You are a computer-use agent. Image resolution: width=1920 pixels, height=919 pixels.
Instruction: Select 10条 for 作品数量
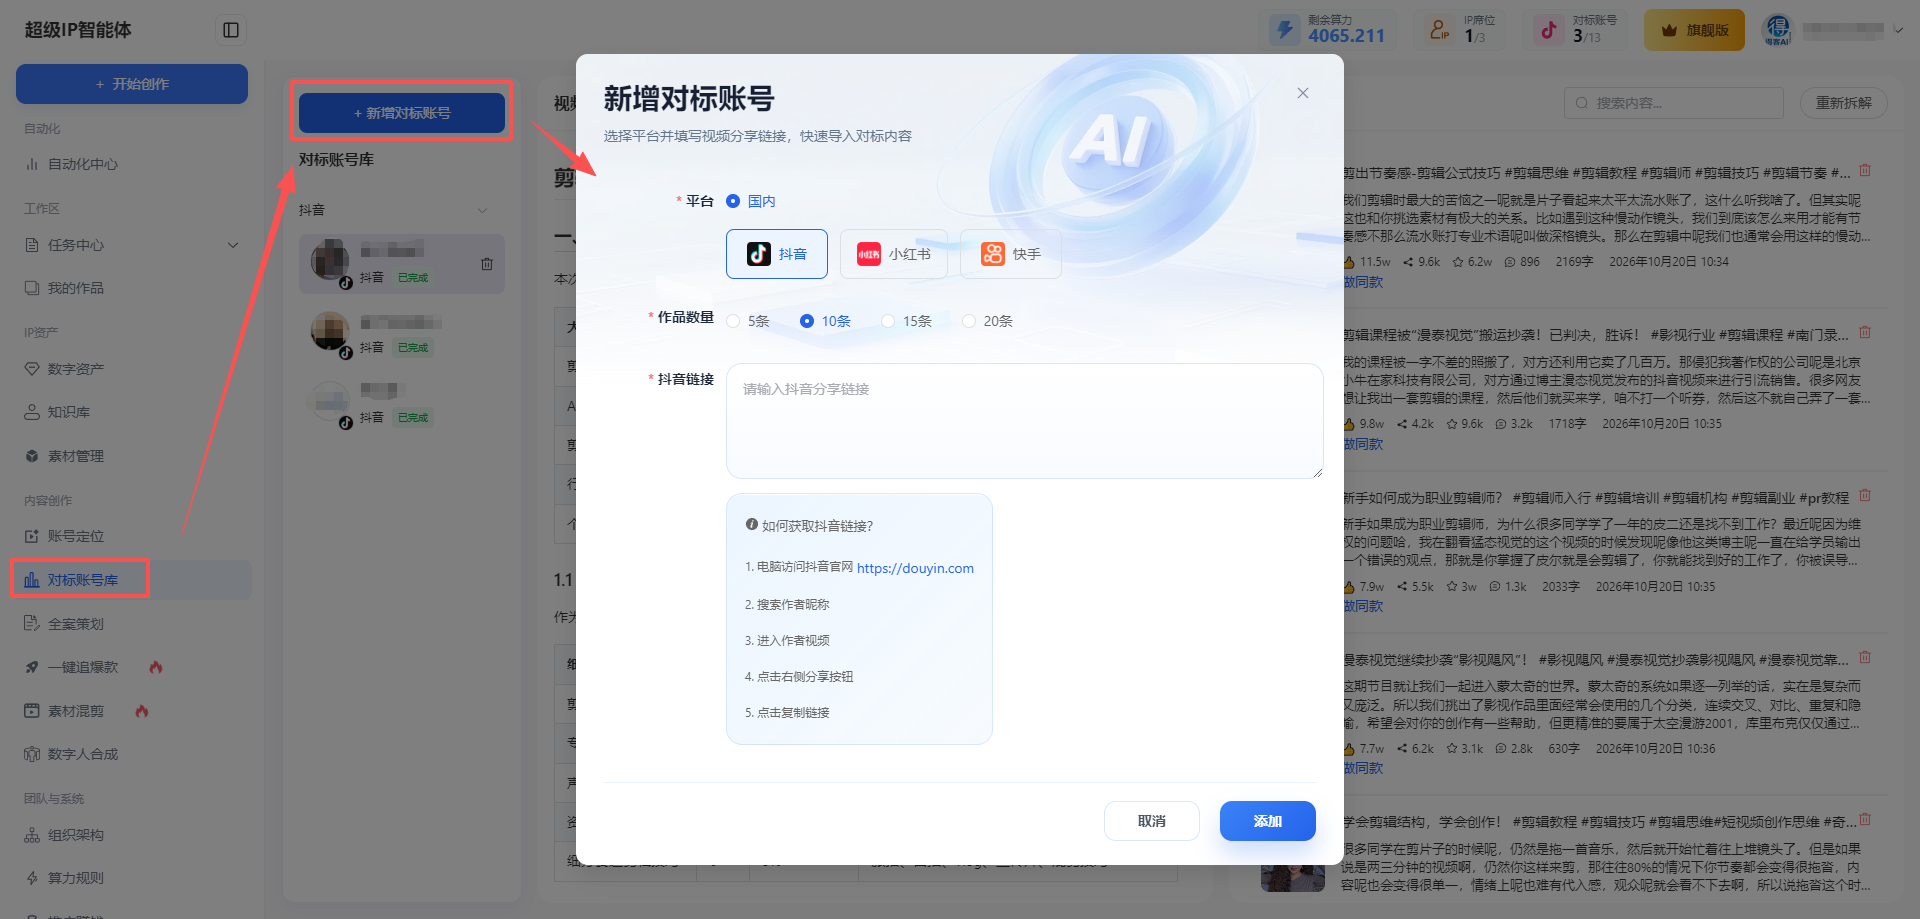click(807, 321)
